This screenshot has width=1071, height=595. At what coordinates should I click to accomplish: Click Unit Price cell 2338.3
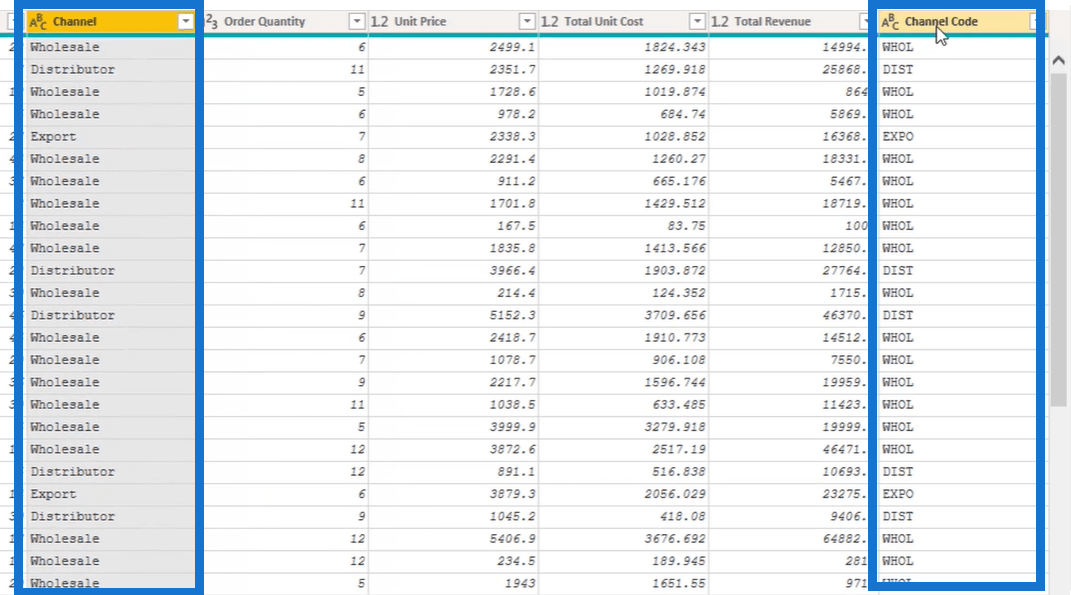tap(454, 137)
